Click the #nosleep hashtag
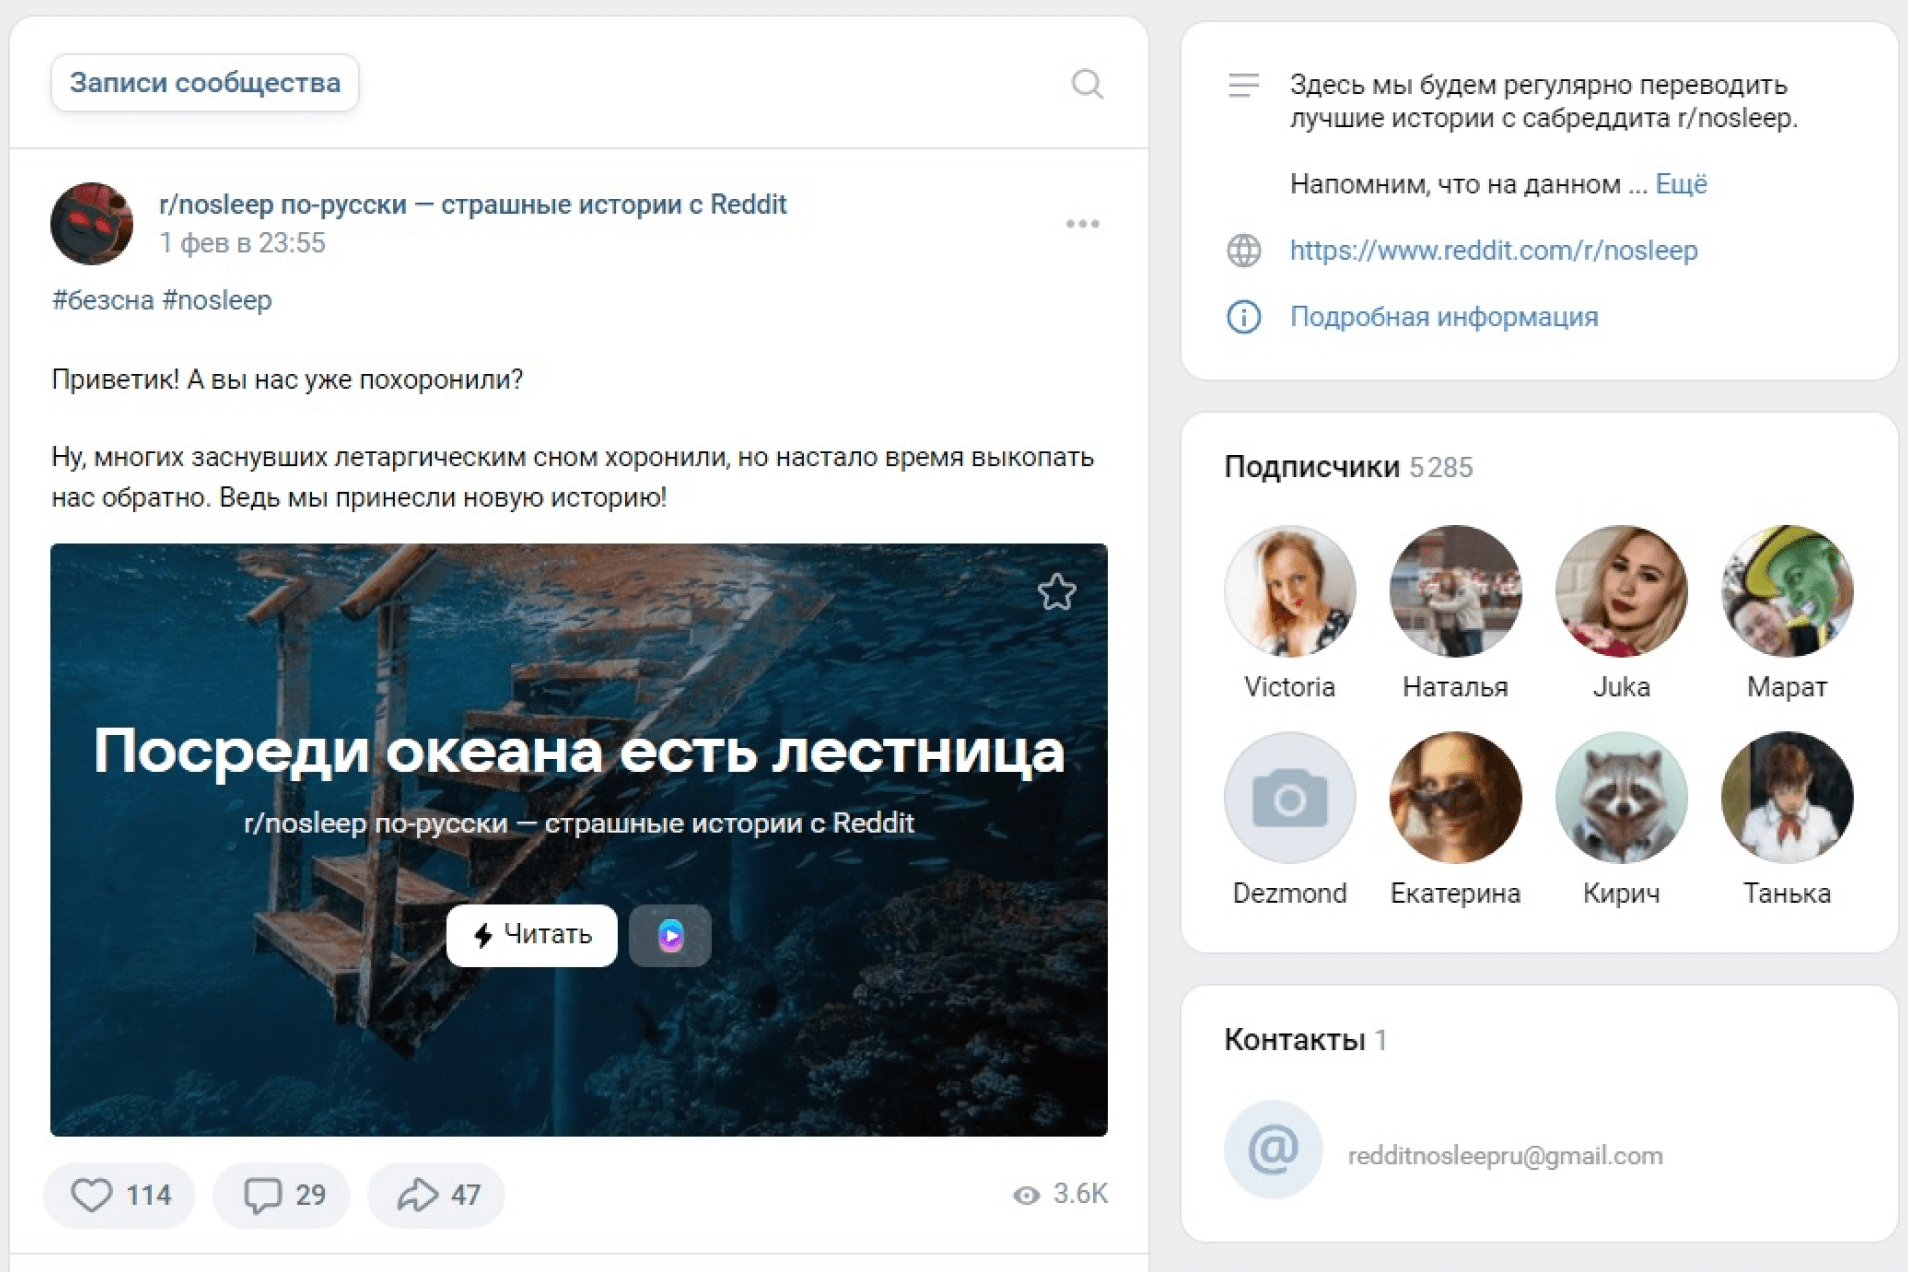The width and height of the screenshot is (1908, 1272). (217, 300)
